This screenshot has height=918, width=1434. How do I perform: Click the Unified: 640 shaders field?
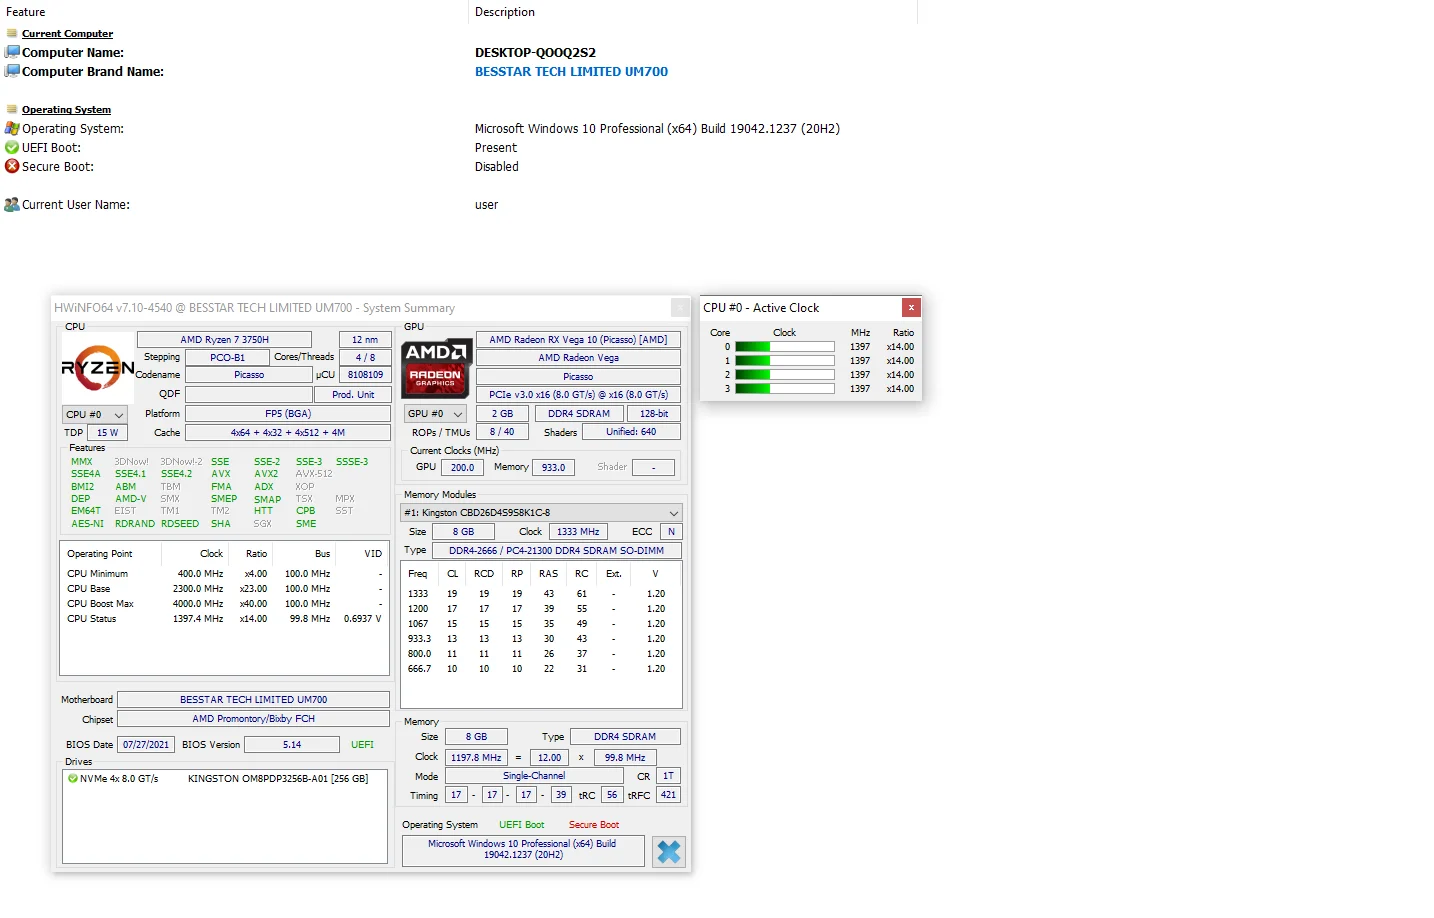631,432
